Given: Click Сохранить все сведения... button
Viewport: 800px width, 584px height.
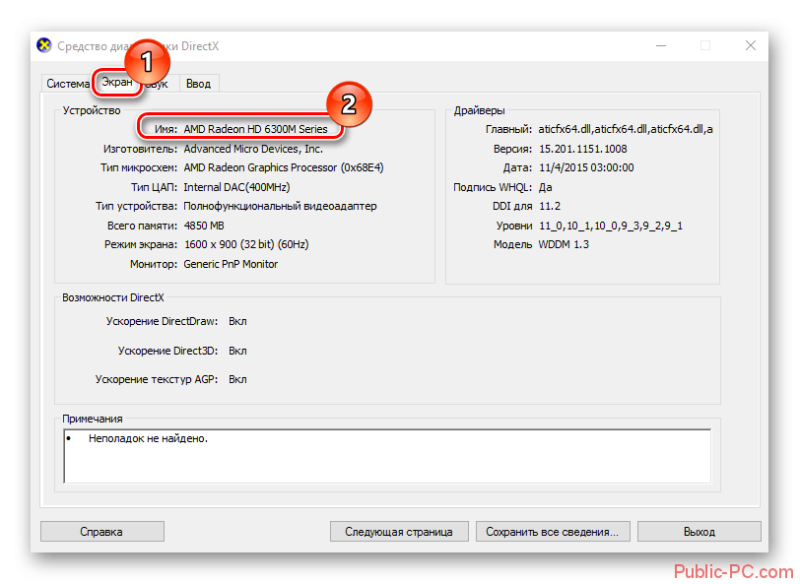Looking at the screenshot, I should click(x=553, y=531).
